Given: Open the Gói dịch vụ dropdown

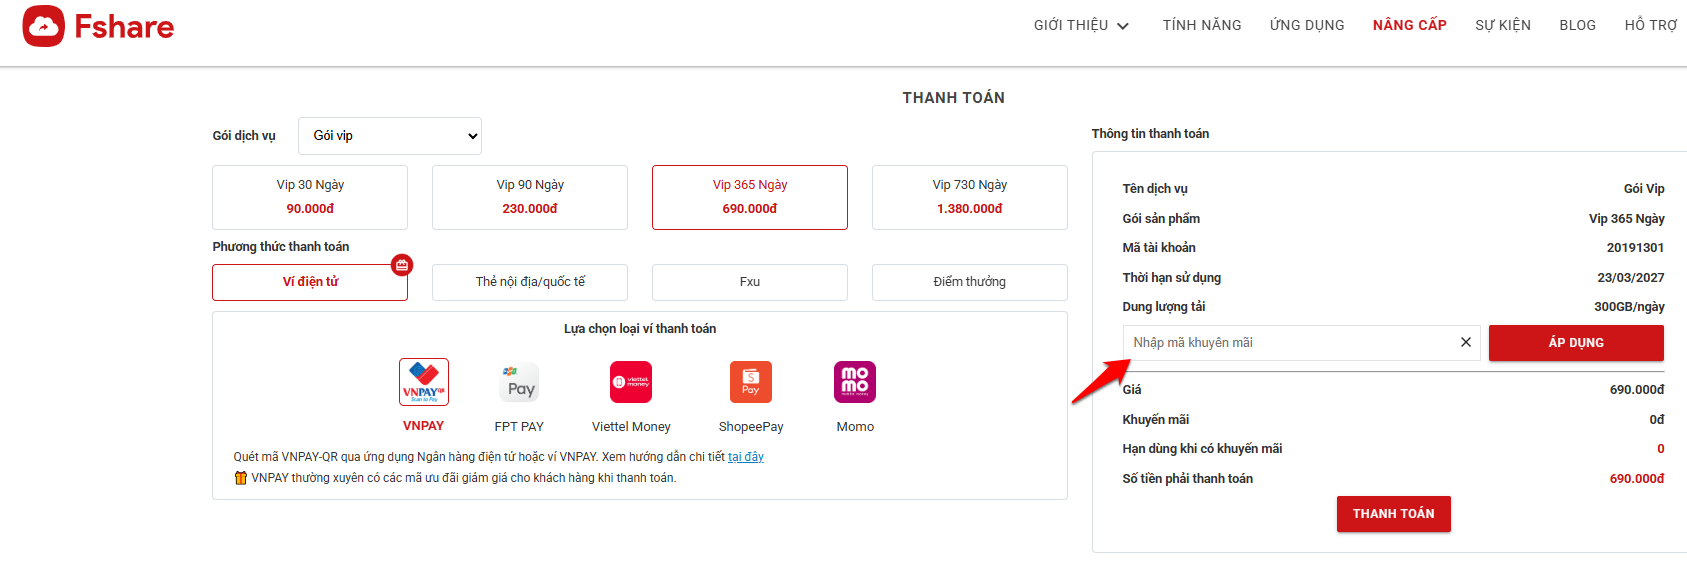Looking at the screenshot, I should [390, 136].
